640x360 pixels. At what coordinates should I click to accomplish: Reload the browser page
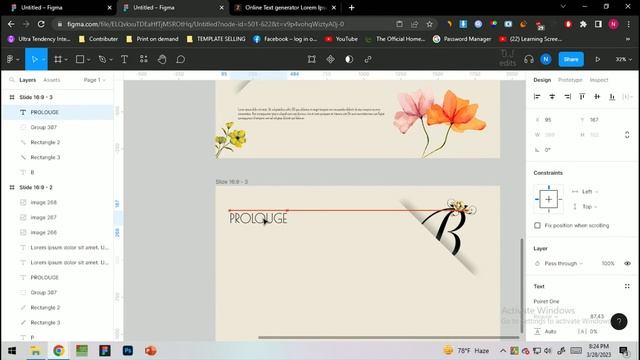(41, 24)
